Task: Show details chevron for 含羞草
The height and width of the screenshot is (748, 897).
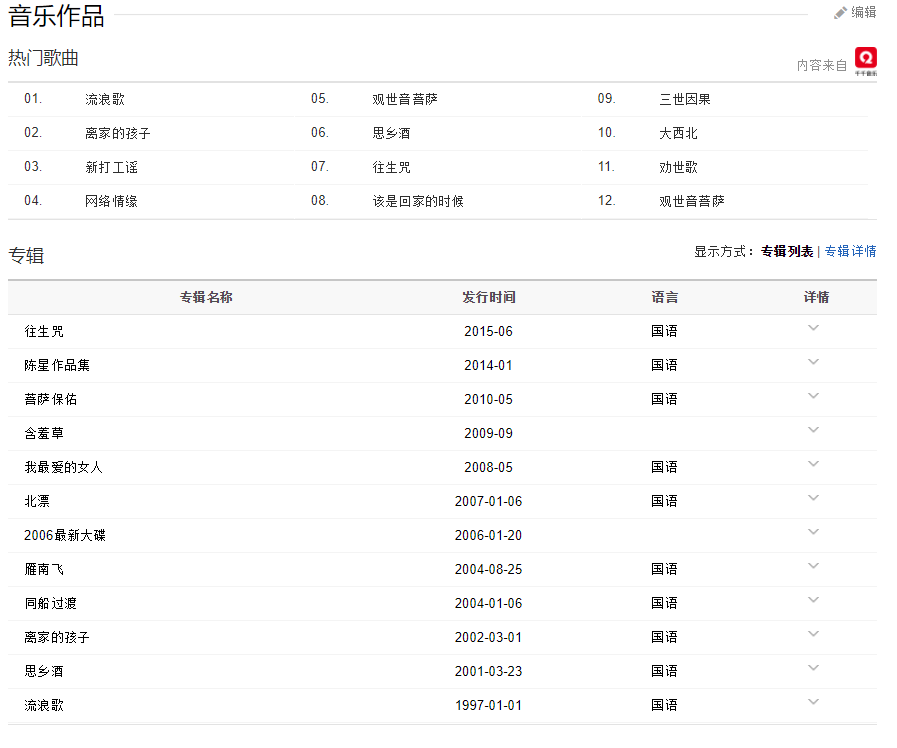Action: (x=813, y=430)
